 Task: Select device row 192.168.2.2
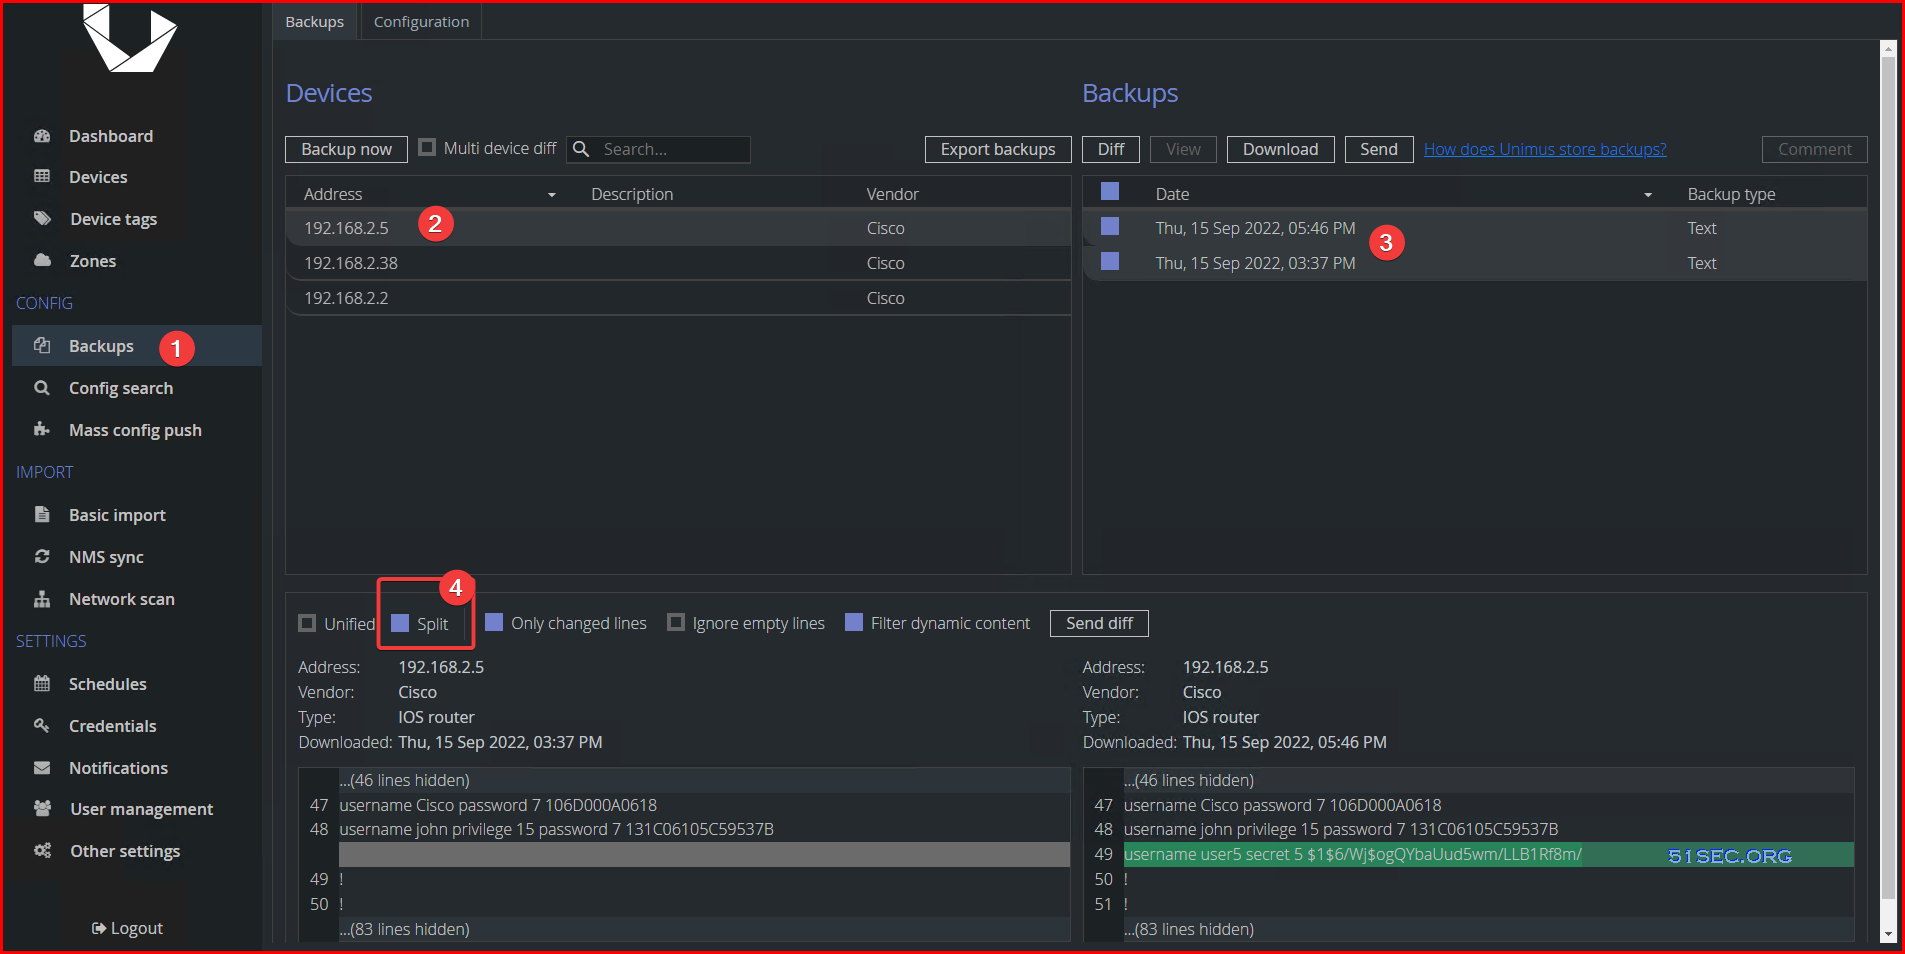pyautogui.click(x=678, y=298)
